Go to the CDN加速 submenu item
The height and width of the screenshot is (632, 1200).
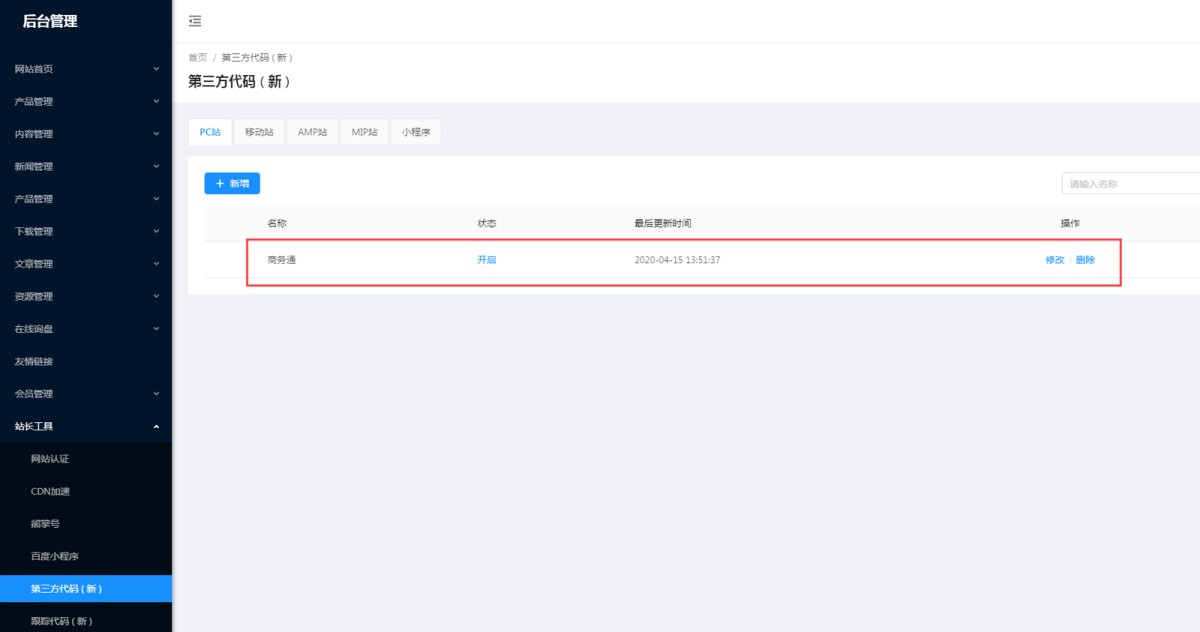pyautogui.click(x=50, y=491)
